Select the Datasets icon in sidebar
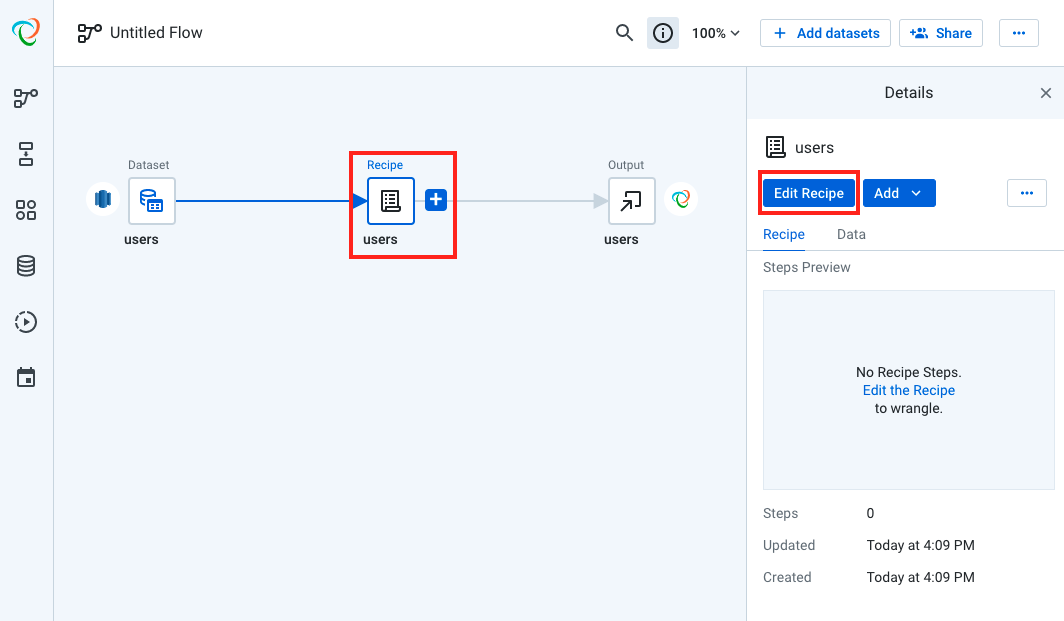Image resolution: width=1064 pixels, height=621 pixels. point(25,154)
